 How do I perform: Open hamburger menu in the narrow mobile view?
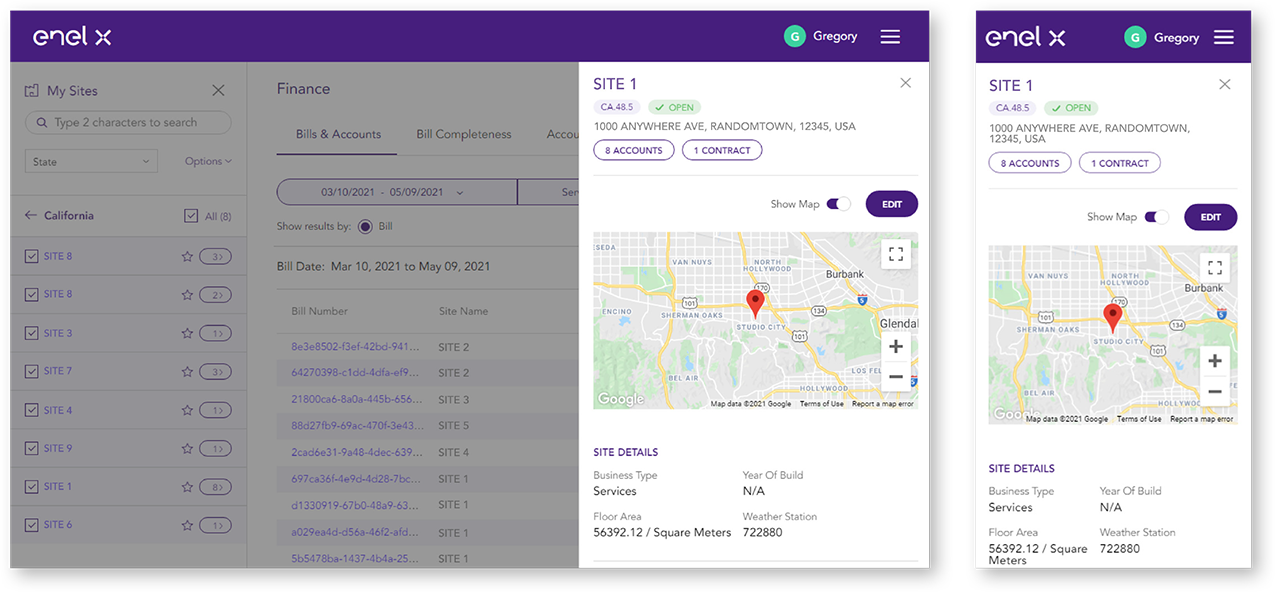click(x=1223, y=38)
